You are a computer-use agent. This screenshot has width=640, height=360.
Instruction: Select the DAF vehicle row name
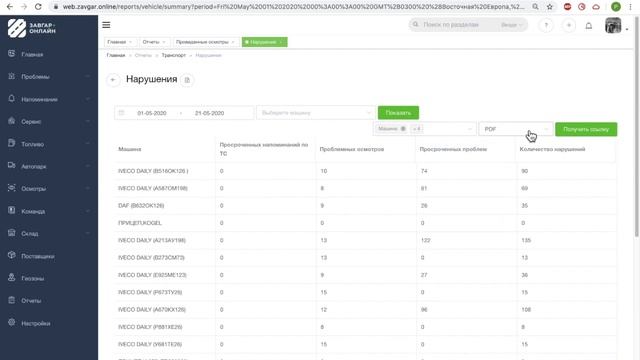click(141, 205)
